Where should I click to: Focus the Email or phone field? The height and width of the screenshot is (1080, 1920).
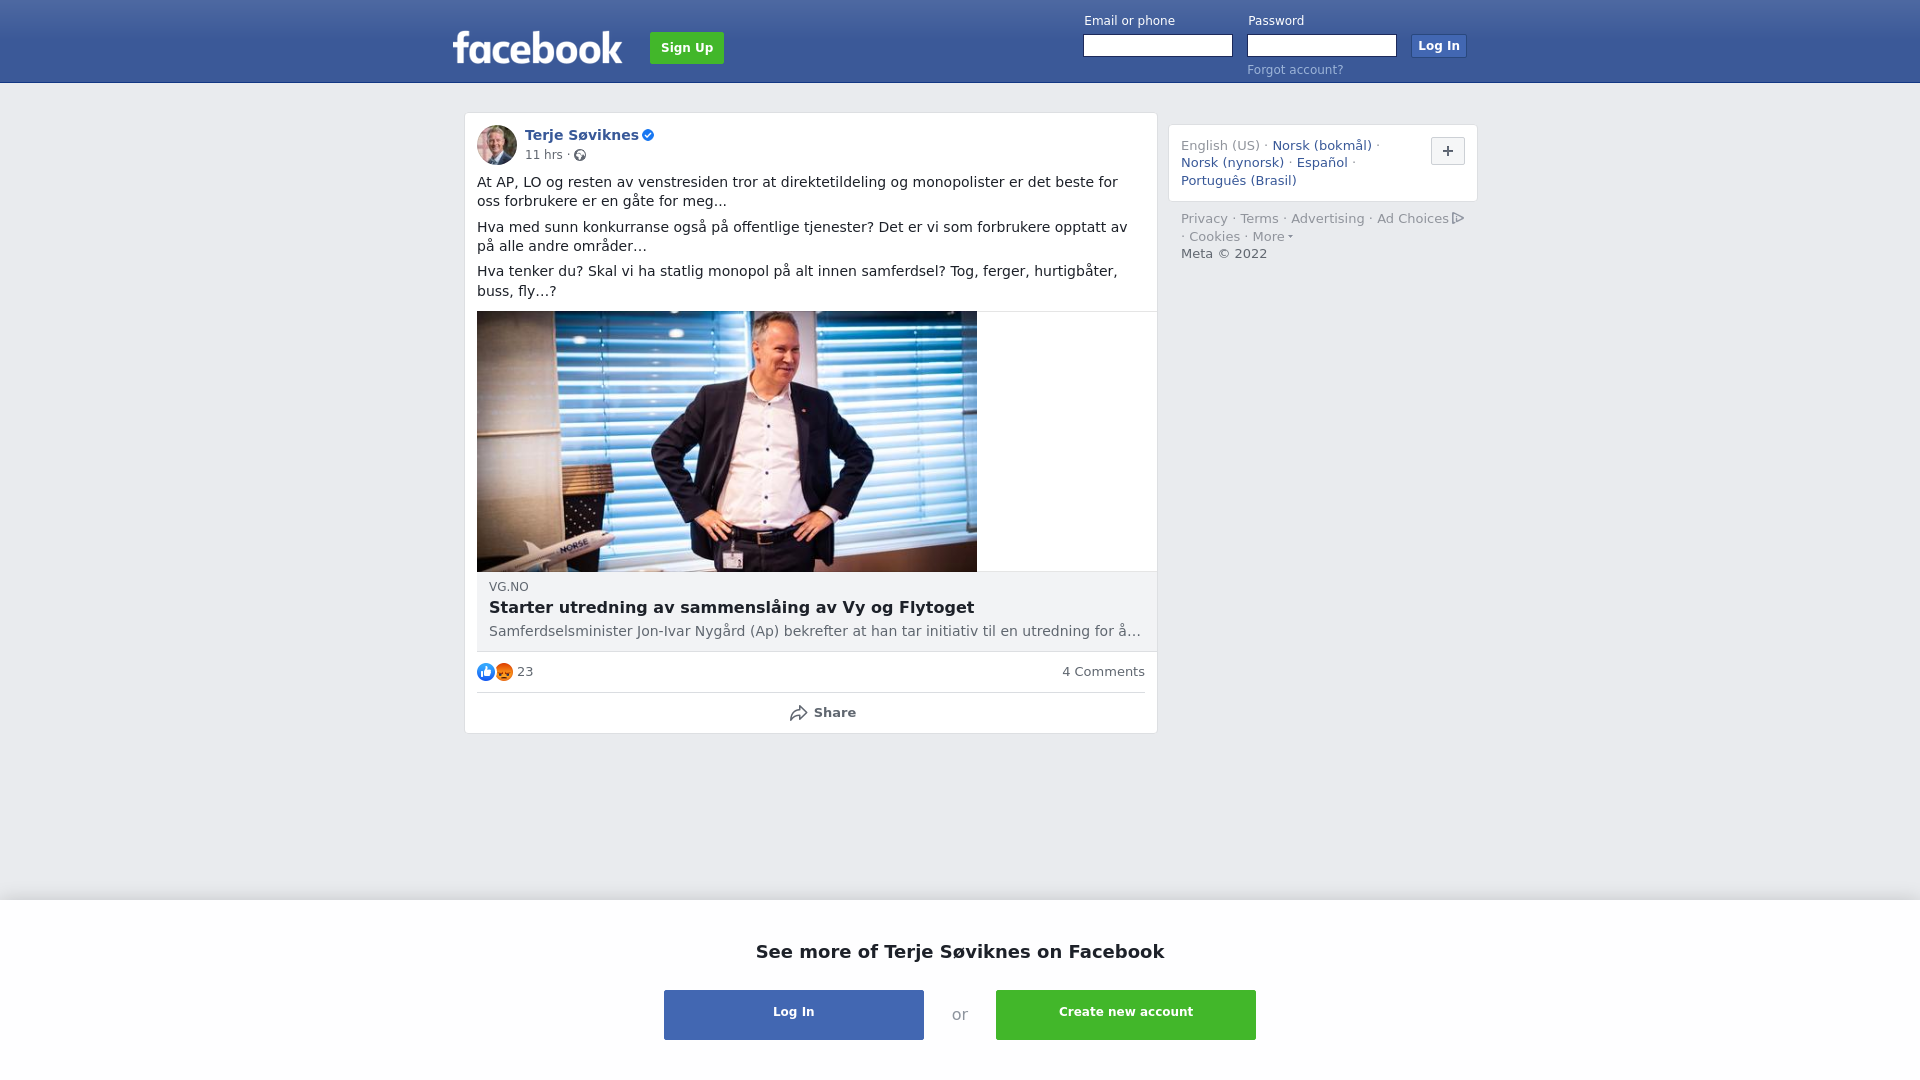coord(1158,46)
